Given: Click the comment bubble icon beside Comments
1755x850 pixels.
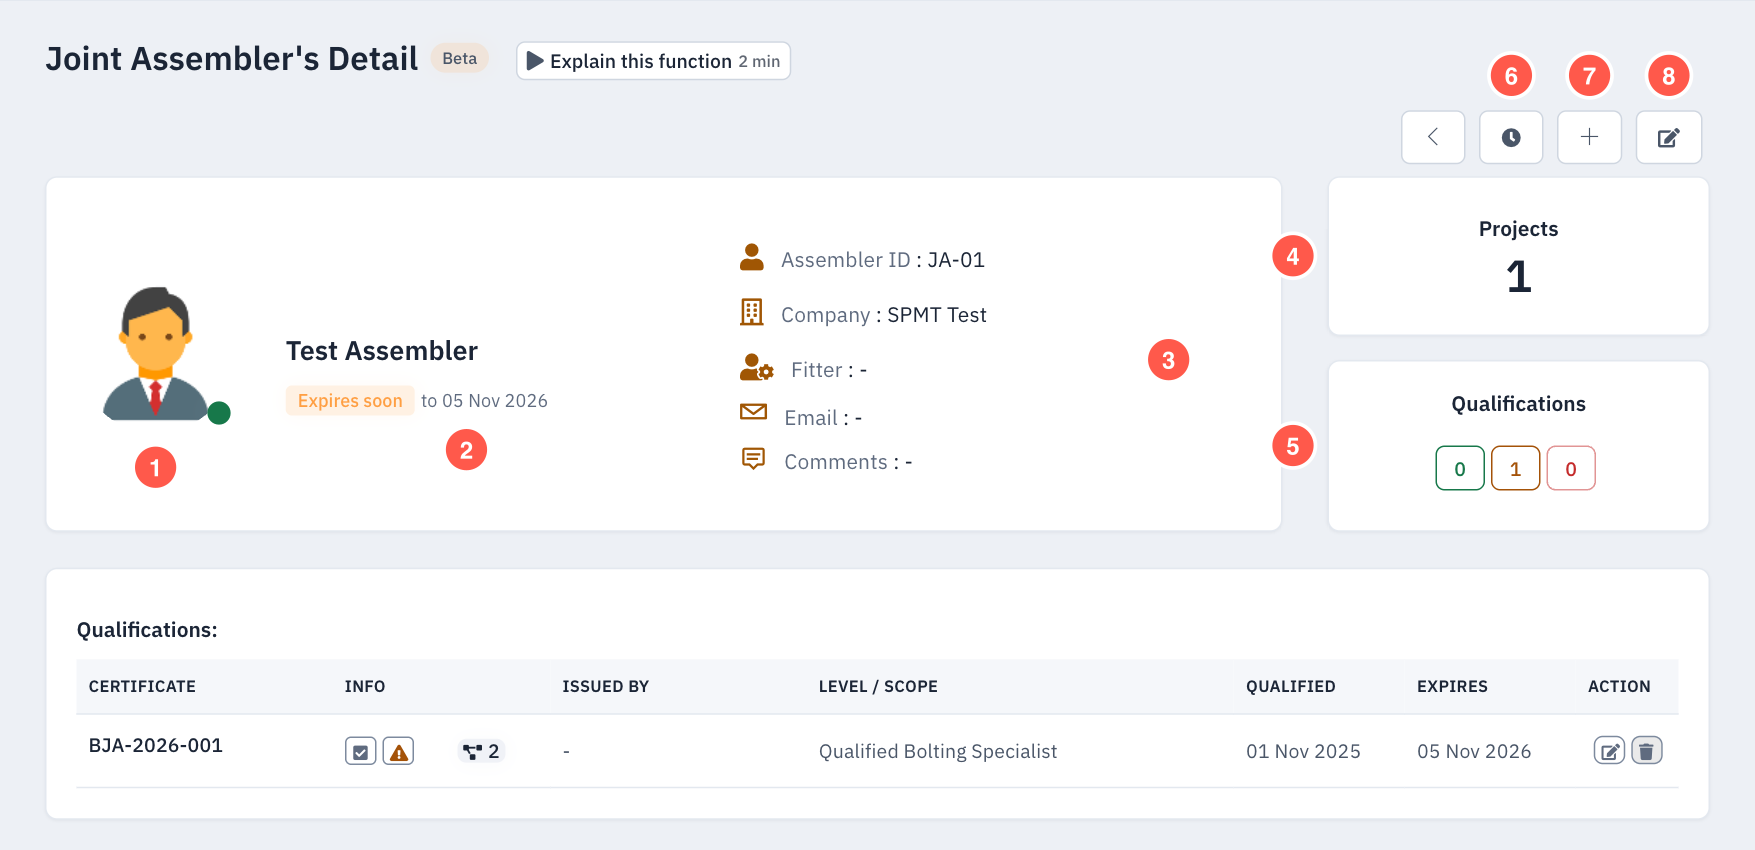Looking at the screenshot, I should pyautogui.click(x=753, y=459).
